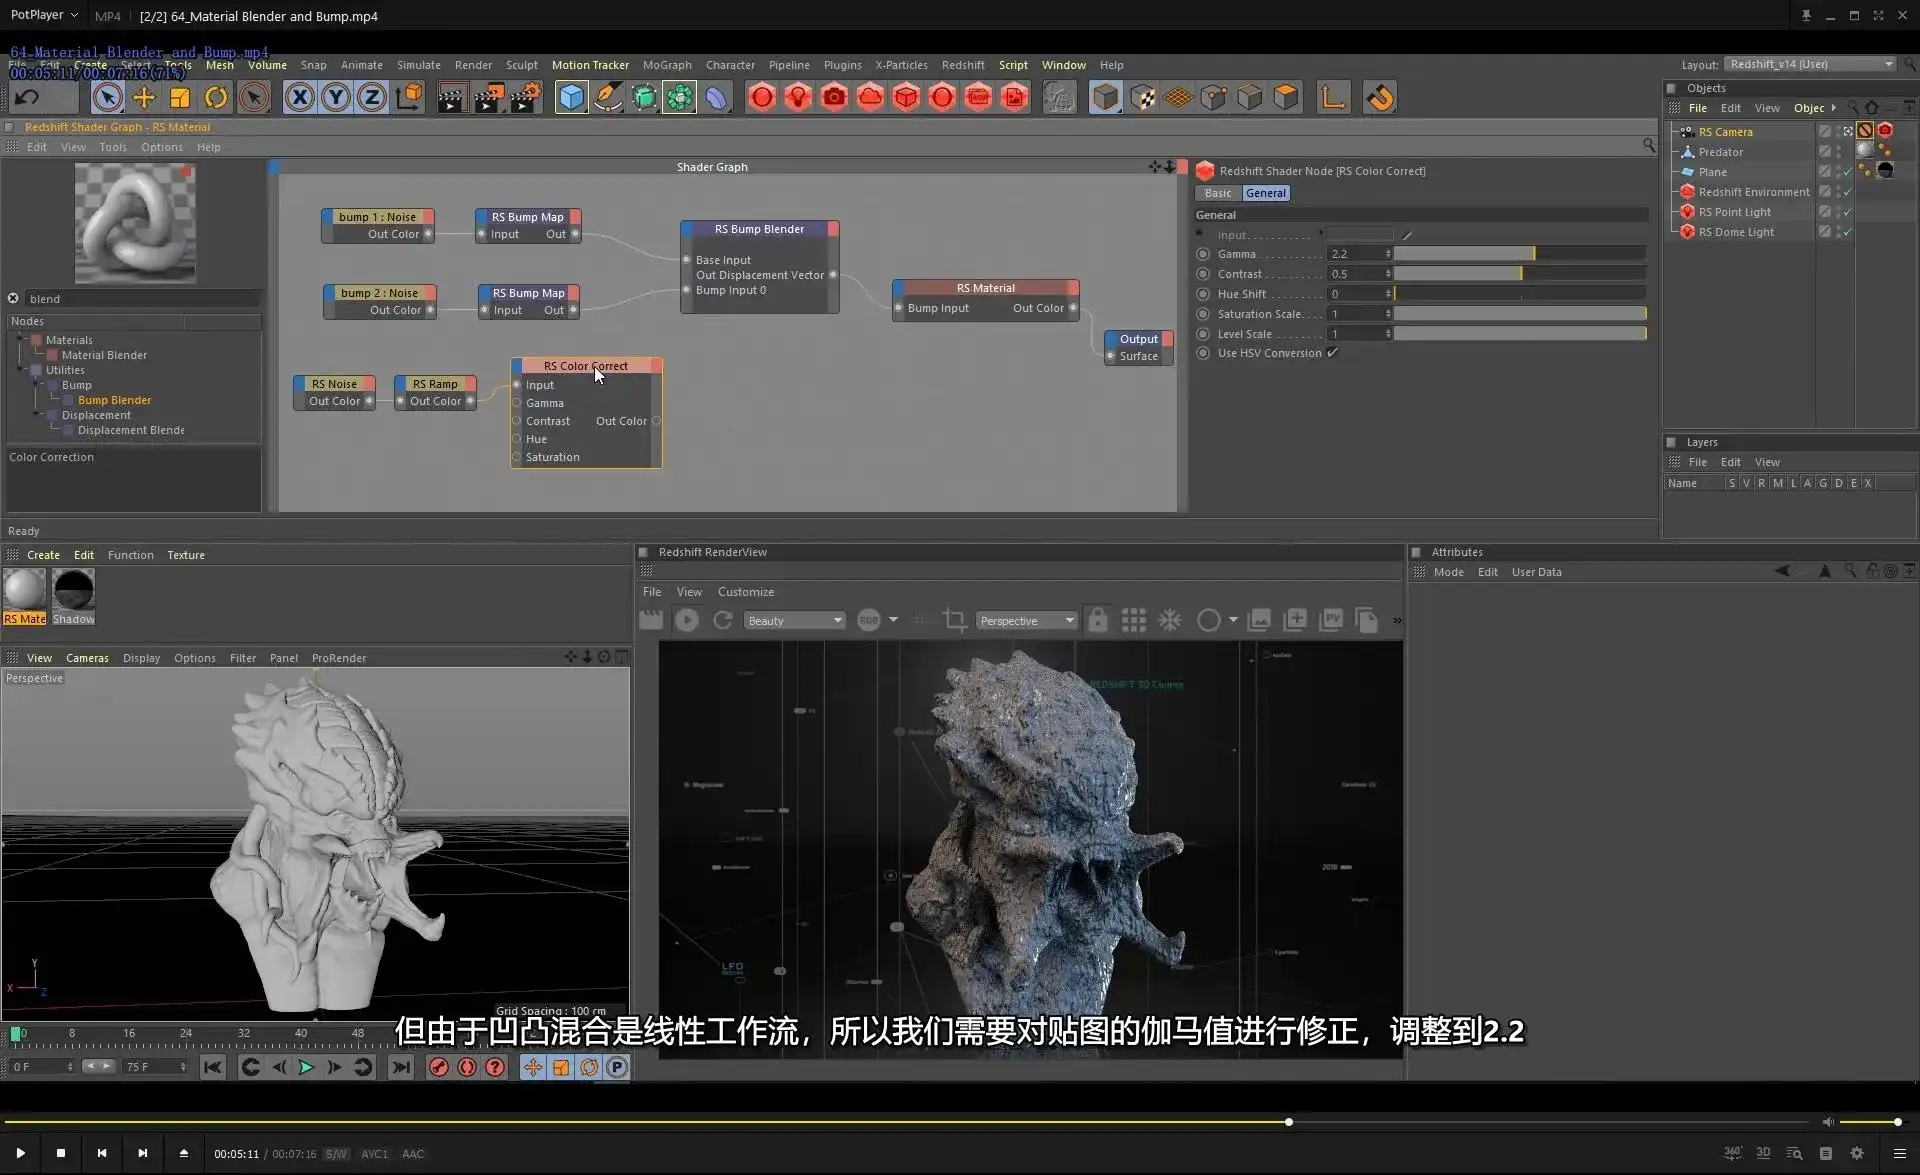Screen dimensions: 1920x1175
Task: Open the Beauty AOV dropdown in RenderView
Action: (x=795, y=620)
